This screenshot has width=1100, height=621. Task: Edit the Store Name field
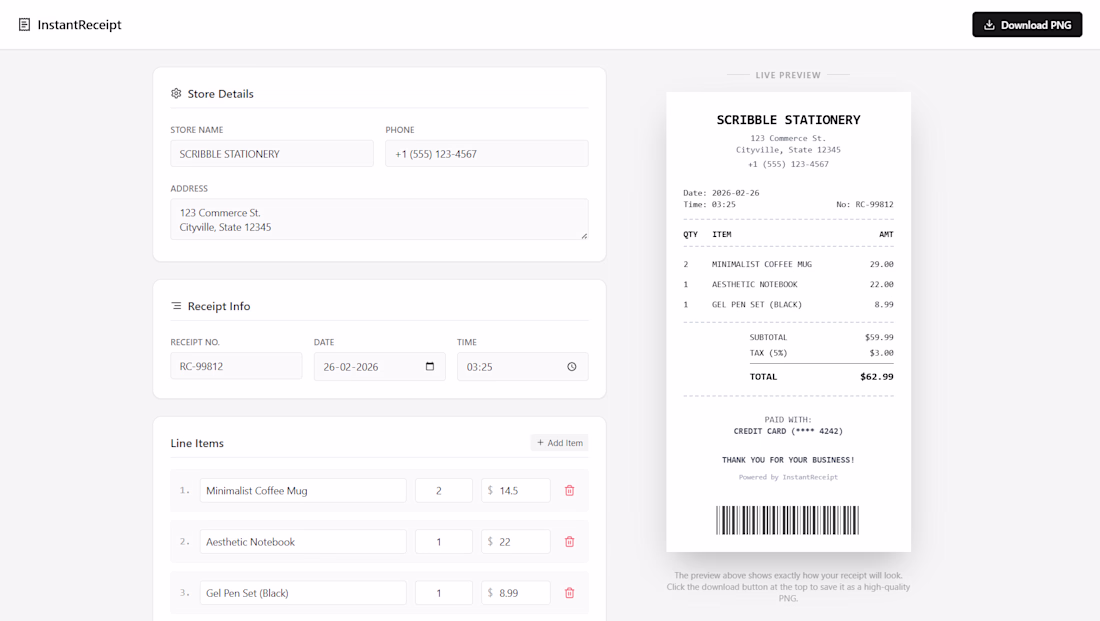[271, 154]
